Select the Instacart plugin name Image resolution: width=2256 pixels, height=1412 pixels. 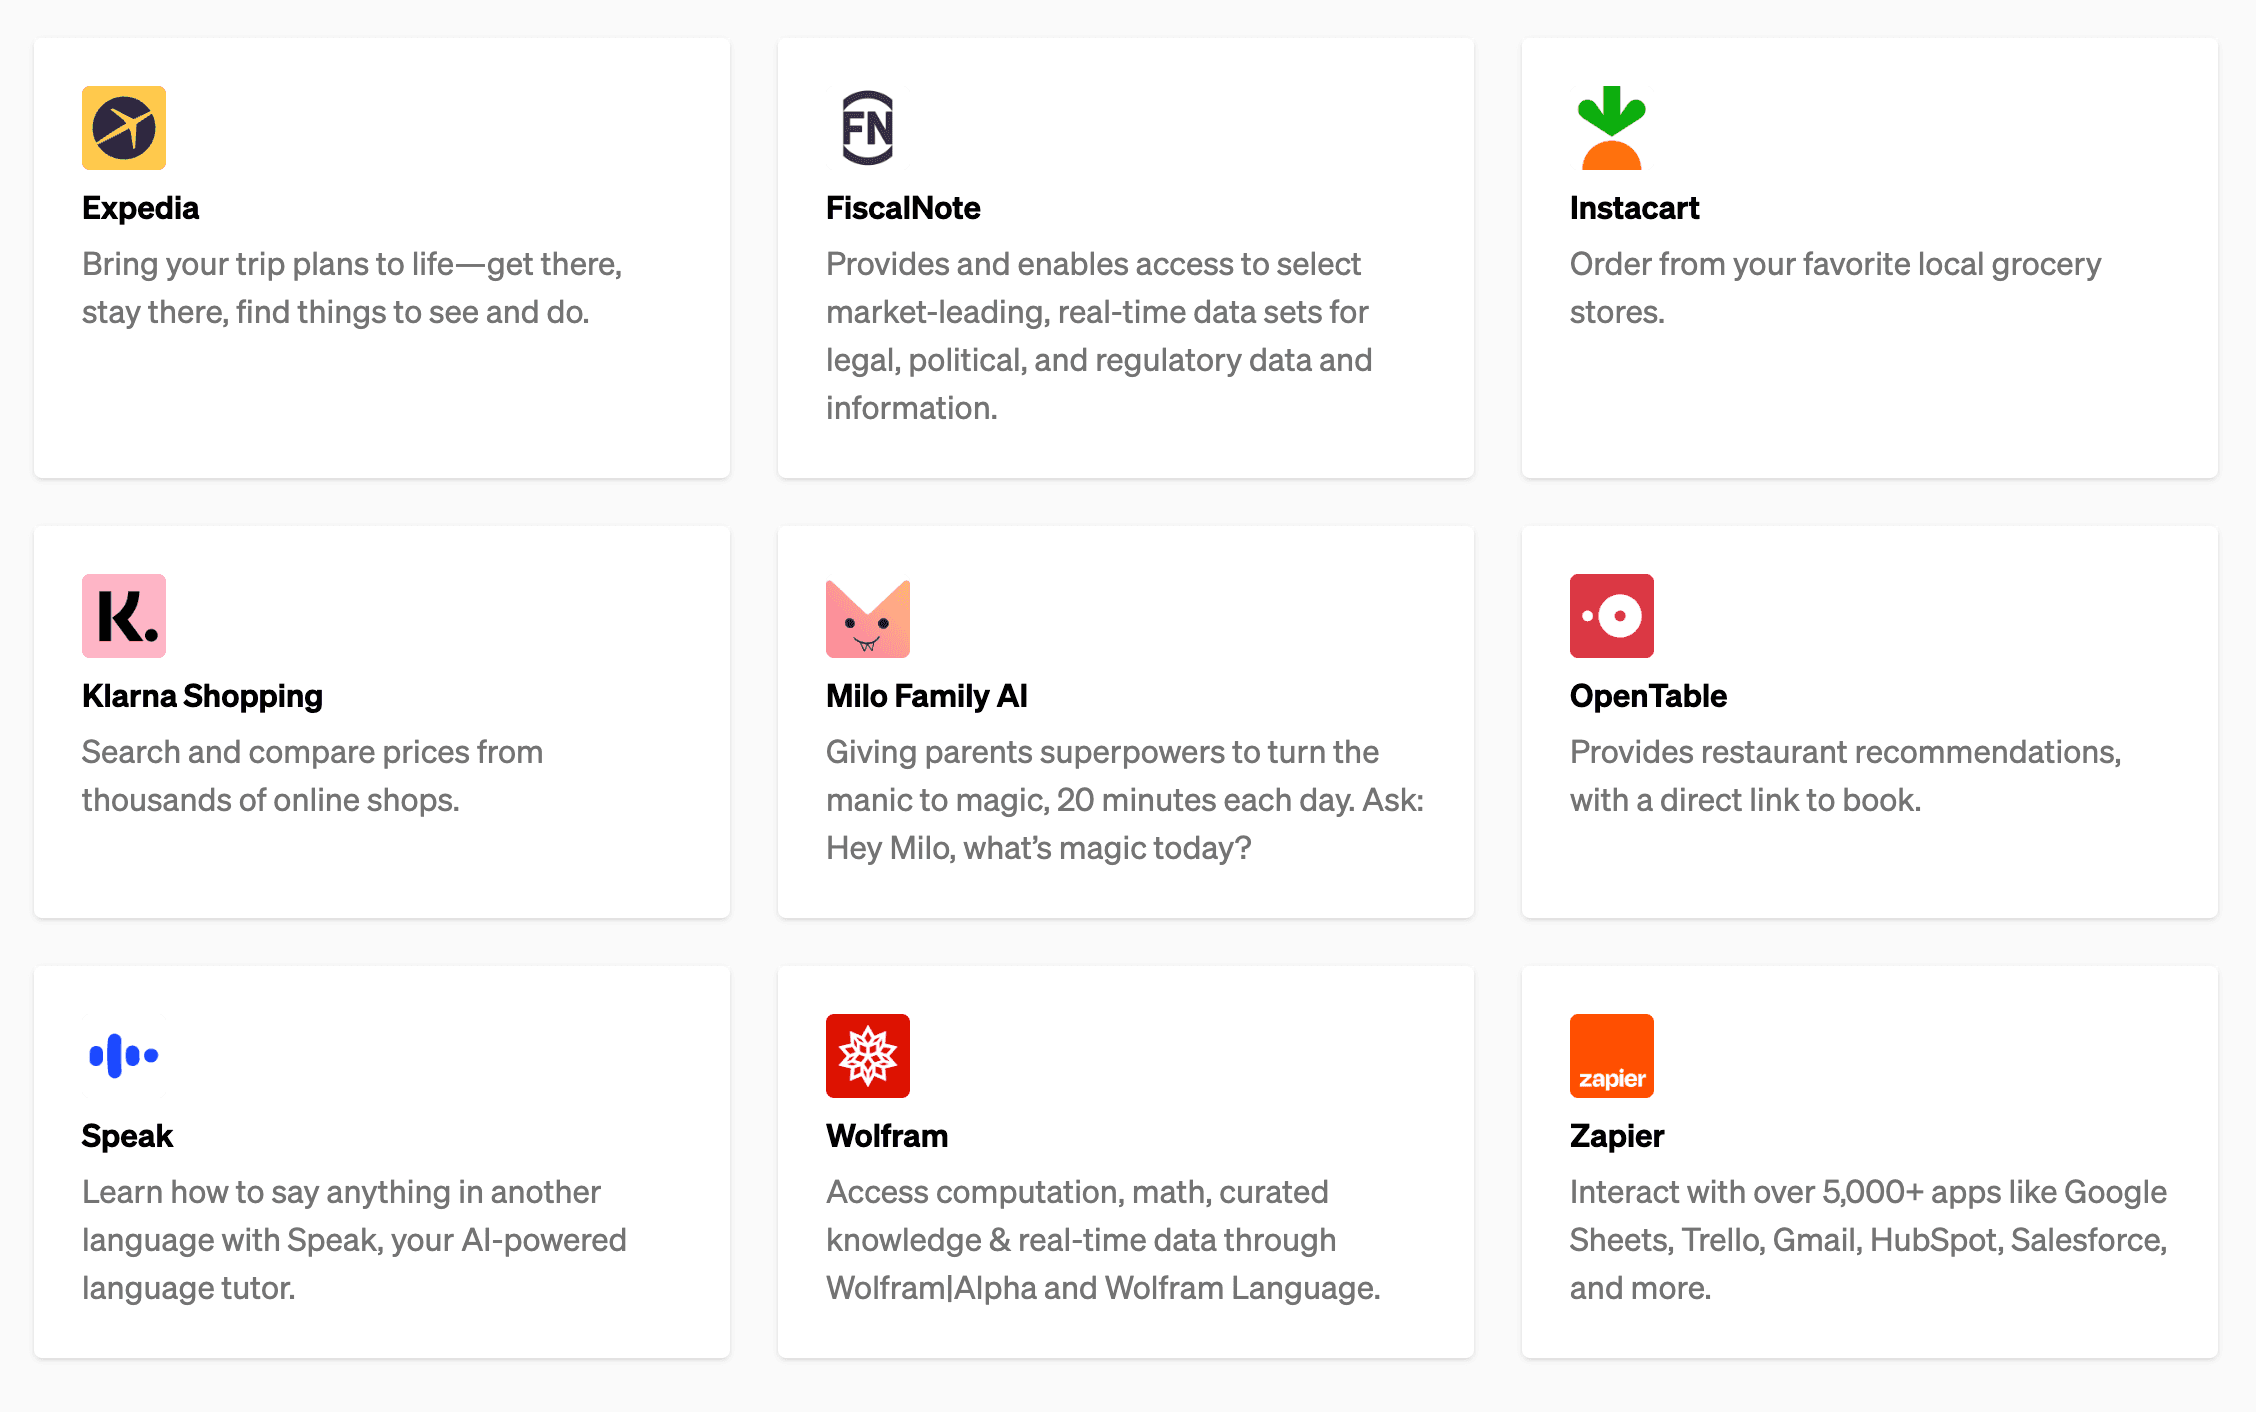point(1634,208)
